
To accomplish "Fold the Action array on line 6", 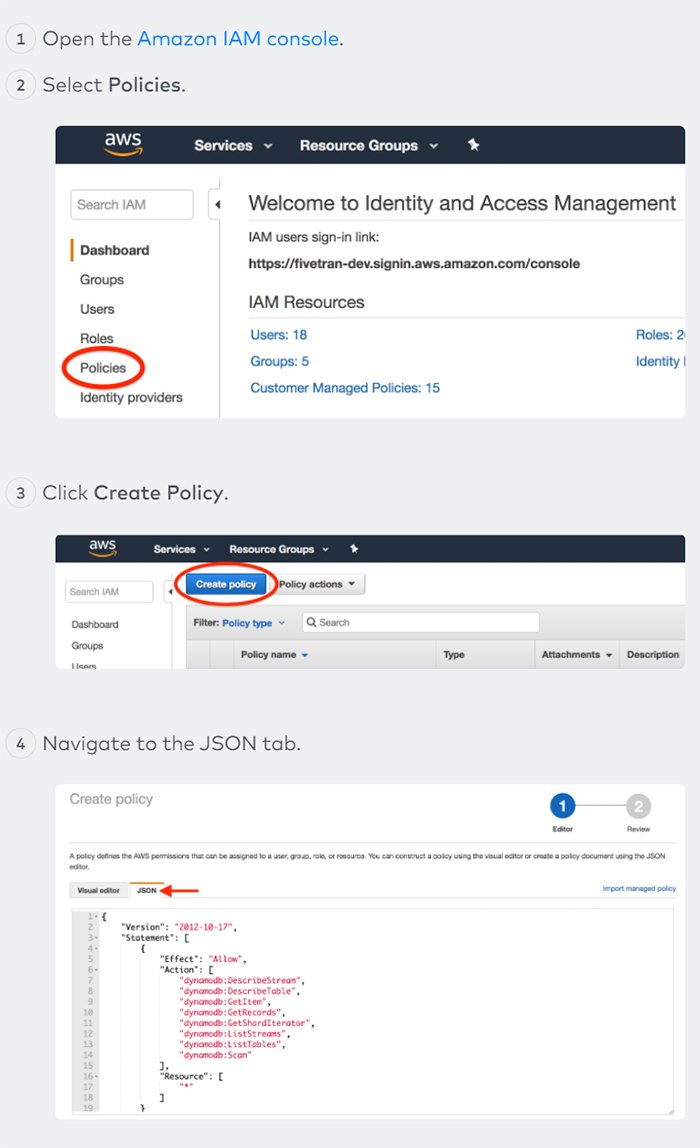I will coord(97,969).
